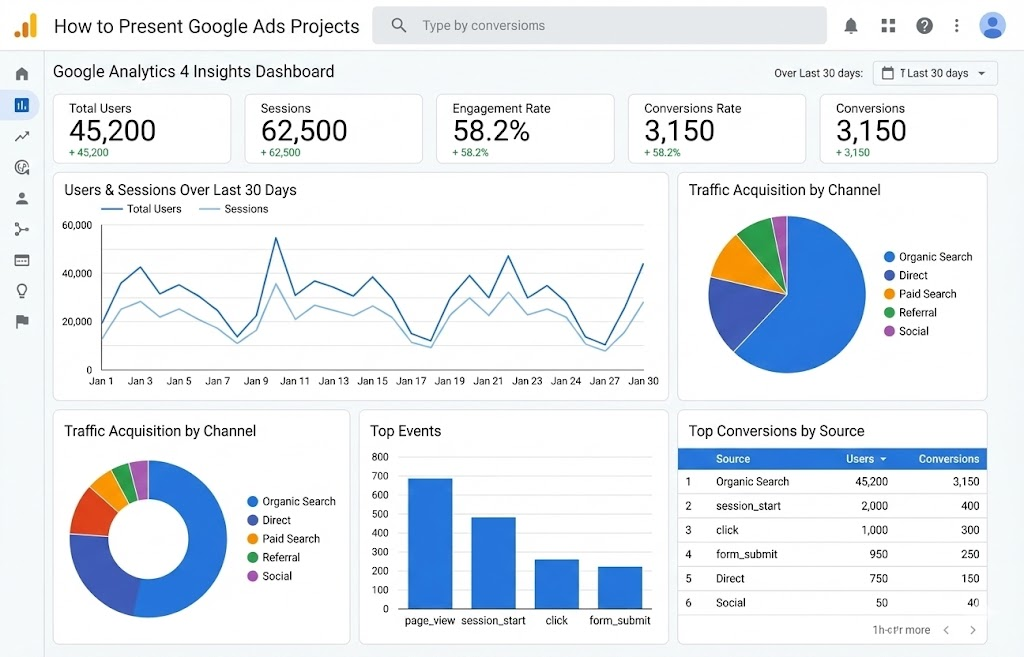Open the Home icon in the sidebar
This screenshot has height=657, width=1024.
point(22,74)
